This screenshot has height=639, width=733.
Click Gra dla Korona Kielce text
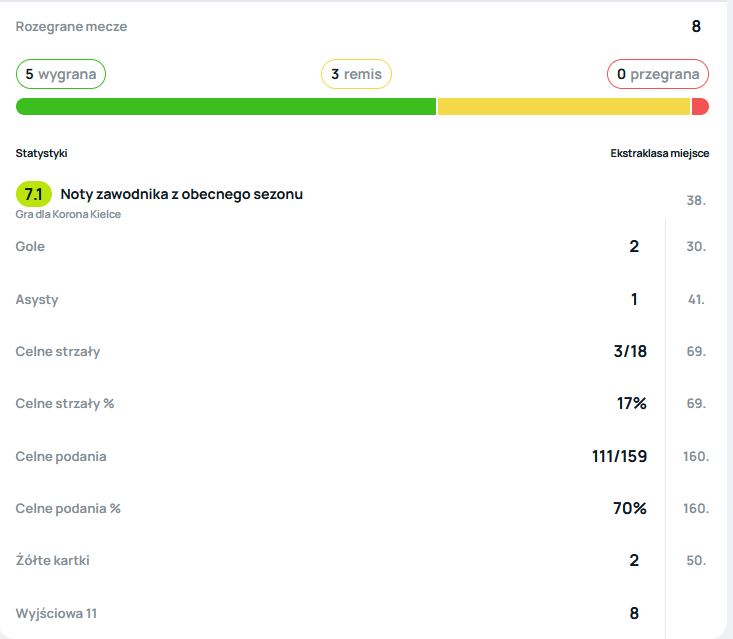[68, 214]
